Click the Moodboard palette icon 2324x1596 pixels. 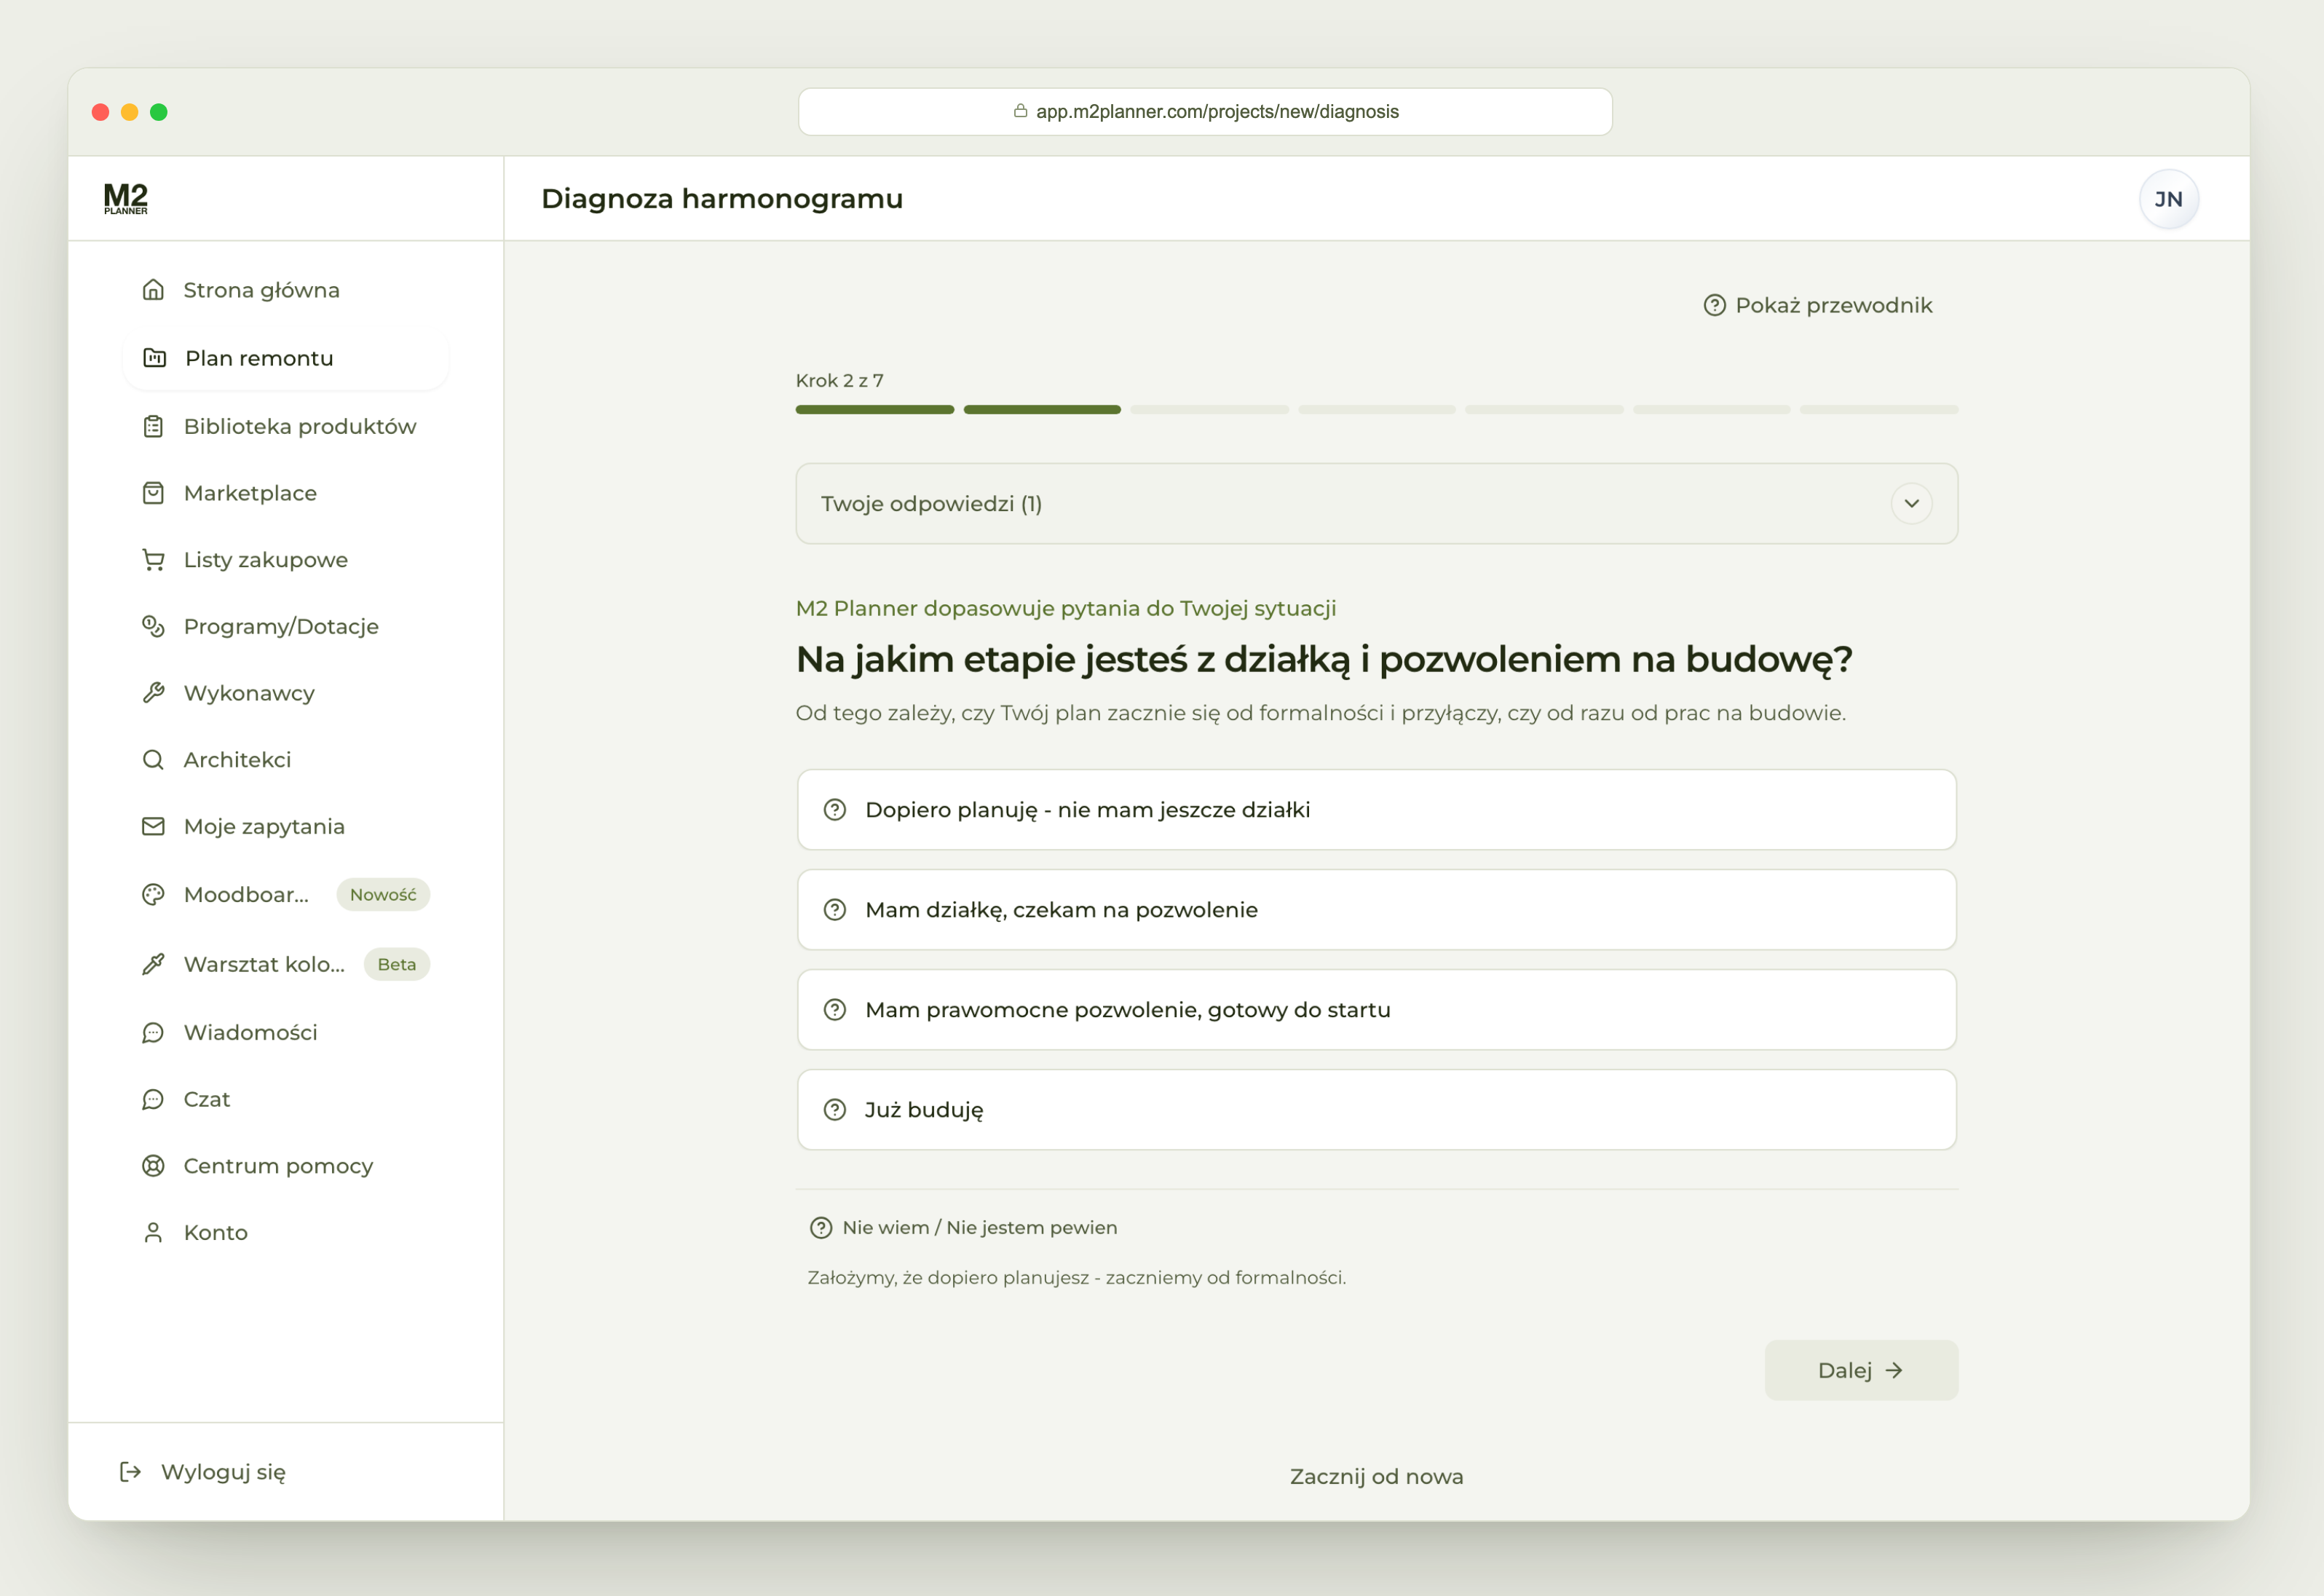coord(153,894)
